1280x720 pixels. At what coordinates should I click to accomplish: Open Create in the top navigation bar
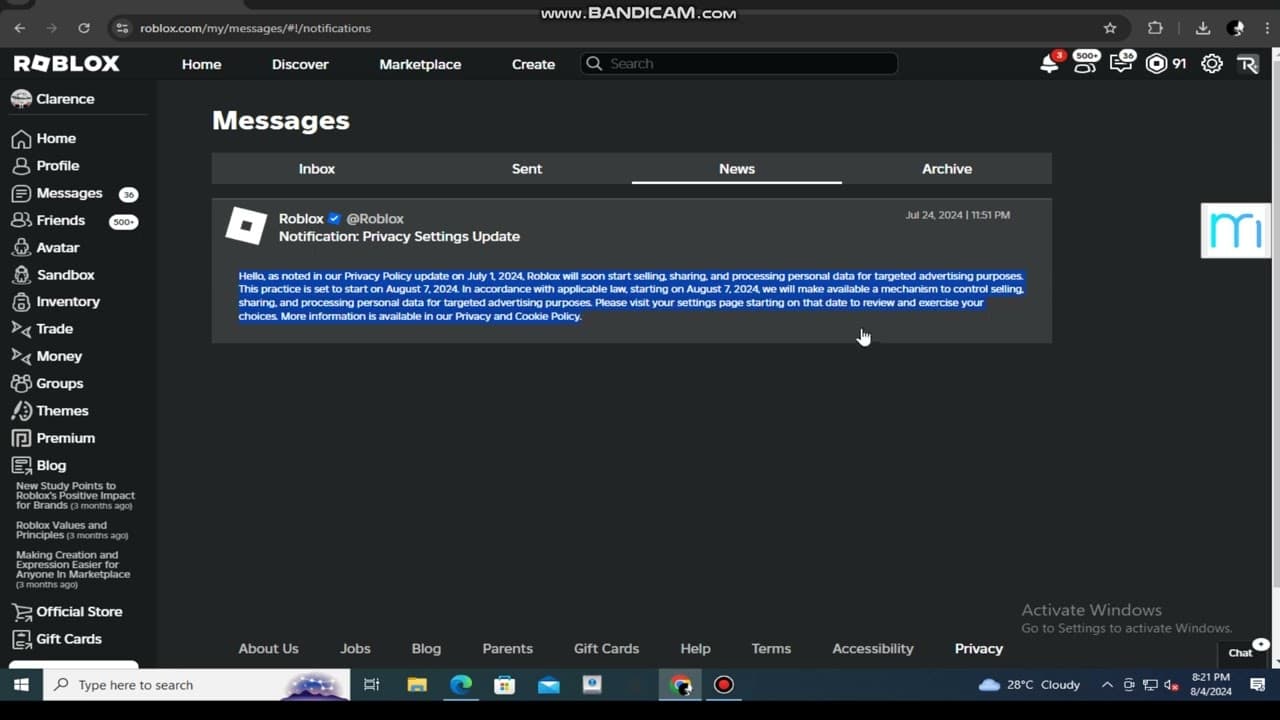[x=533, y=64]
